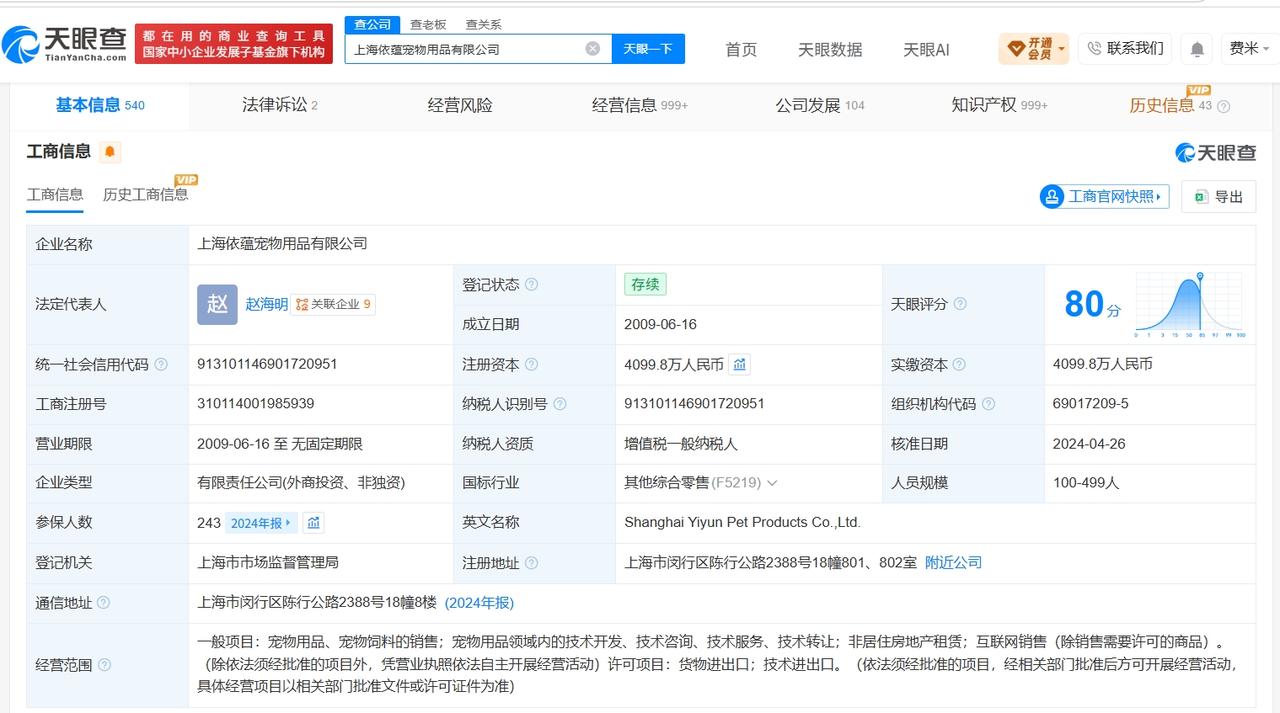
Task: Click the help icon beside 通信地址
Action: pyautogui.click(x=103, y=603)
